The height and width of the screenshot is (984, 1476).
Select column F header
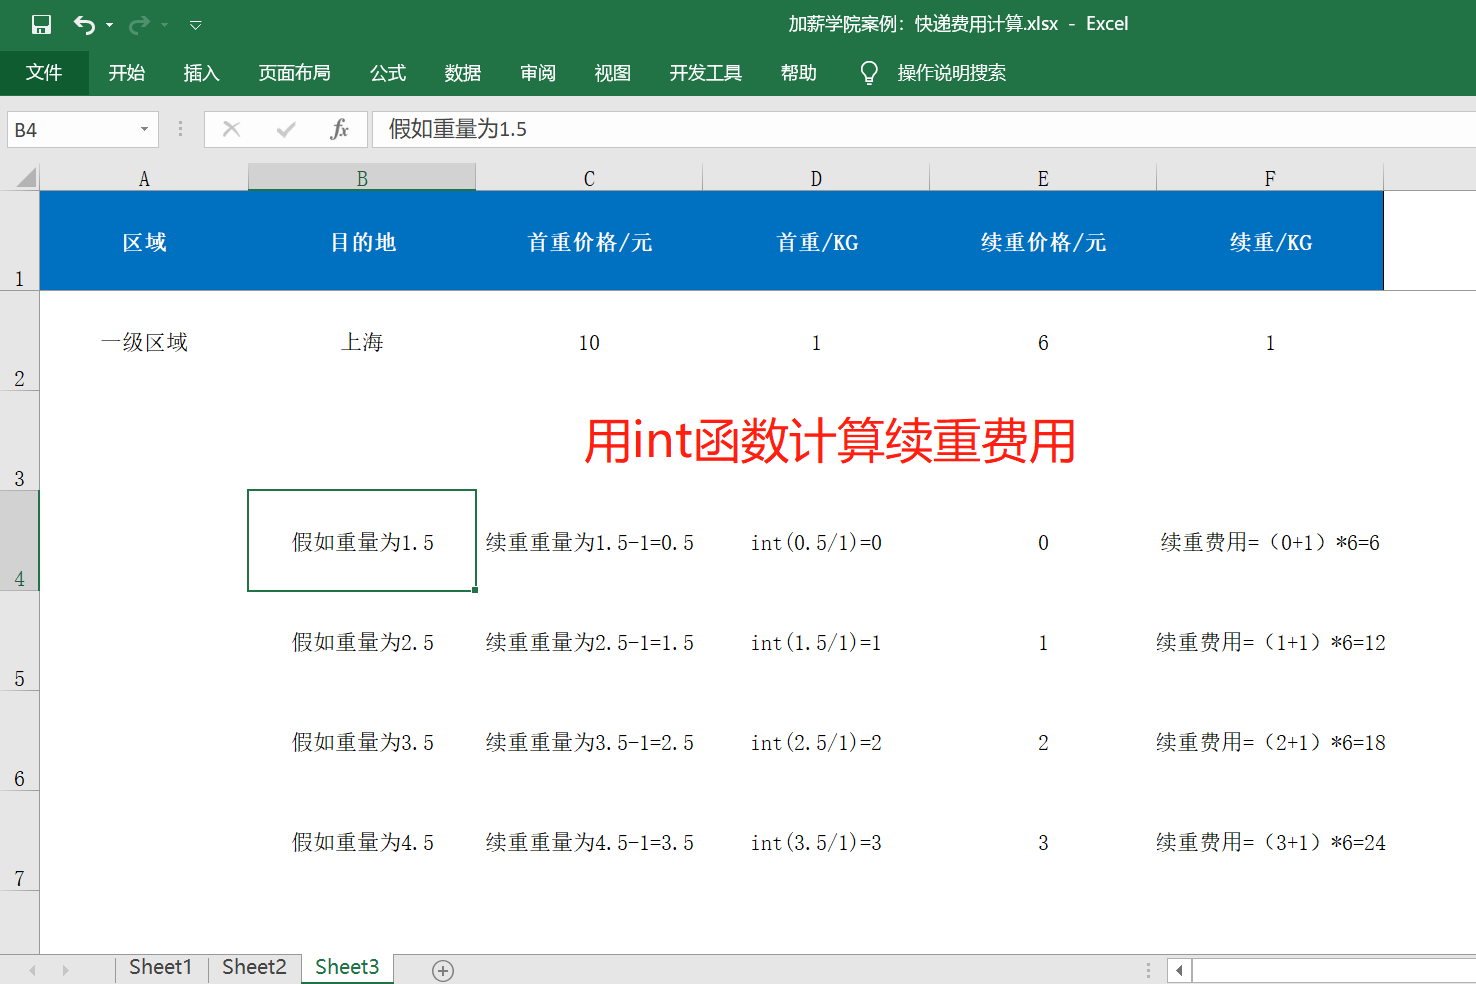[x=1270, y=178]
